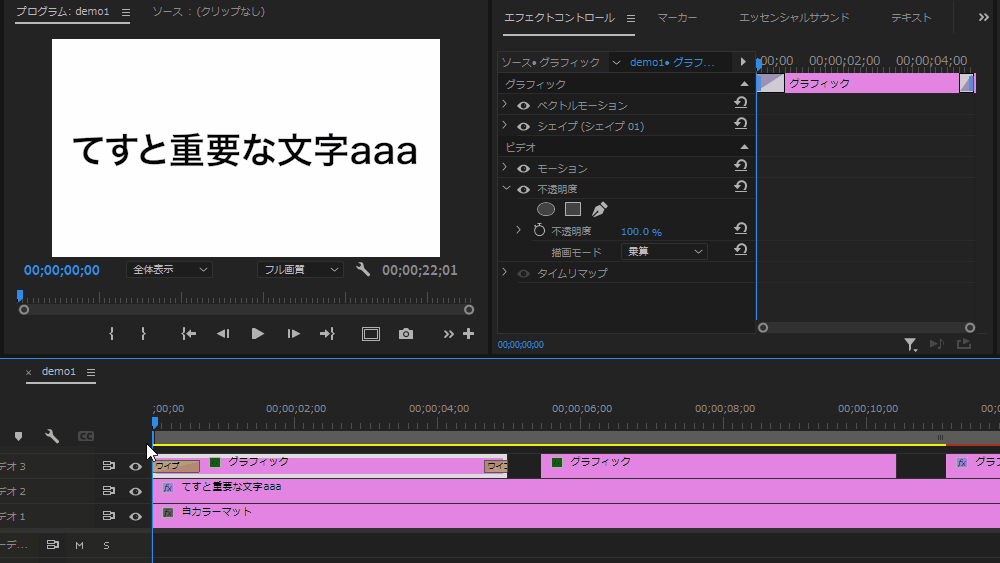Open timeline display settings wrench

(52, 436)
